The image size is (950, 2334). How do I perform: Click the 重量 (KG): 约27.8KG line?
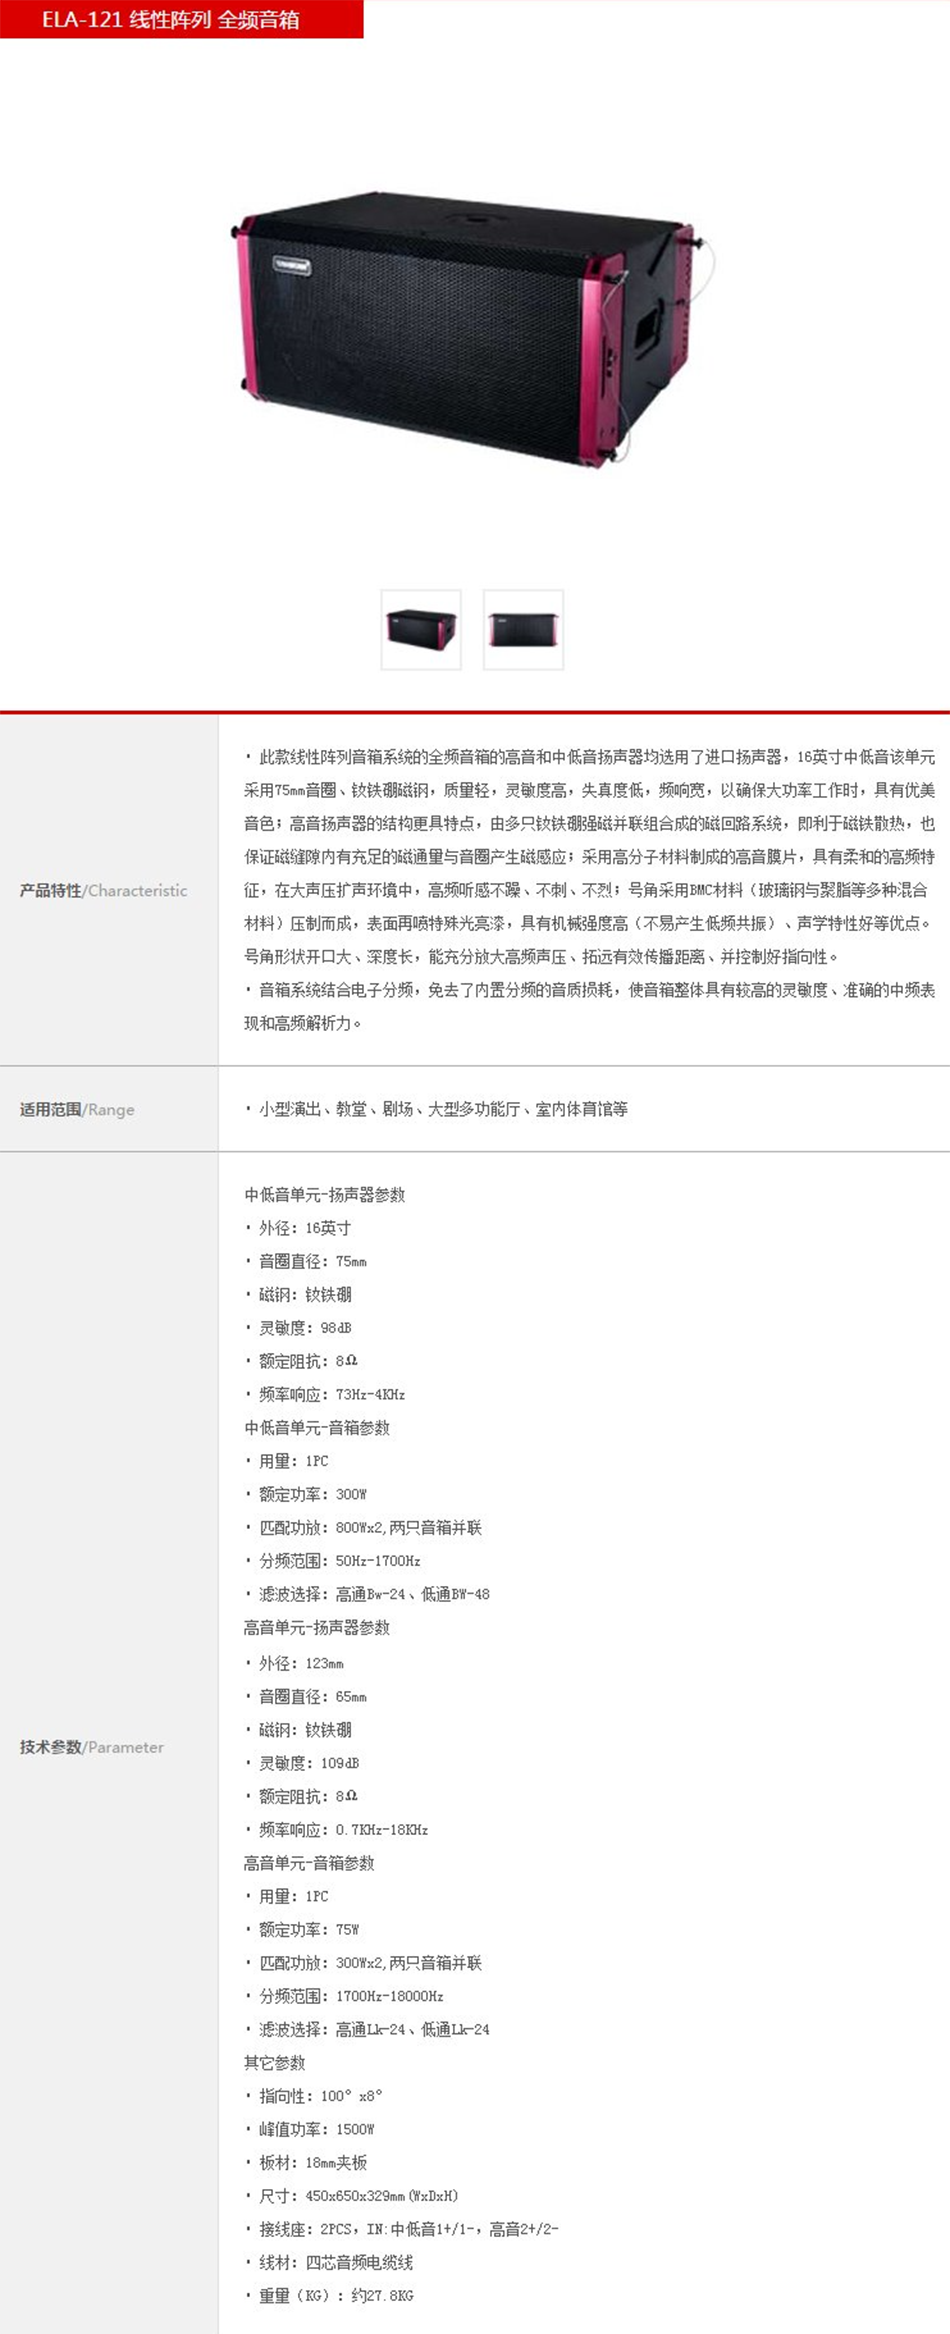328,2296
